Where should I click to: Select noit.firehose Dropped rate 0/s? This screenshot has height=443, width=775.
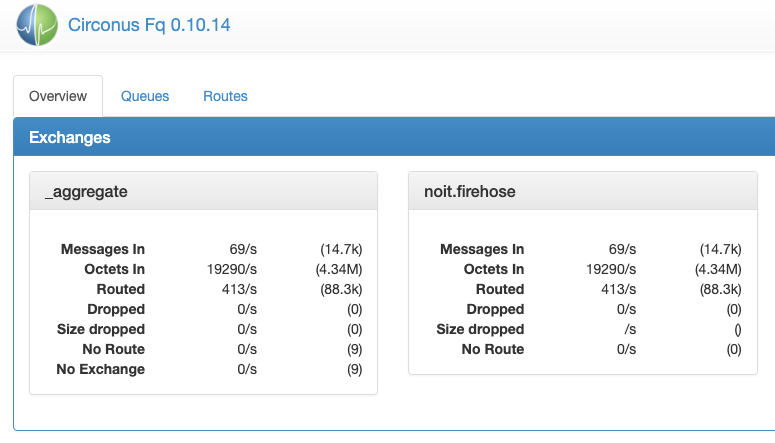[x=626, y=309]
